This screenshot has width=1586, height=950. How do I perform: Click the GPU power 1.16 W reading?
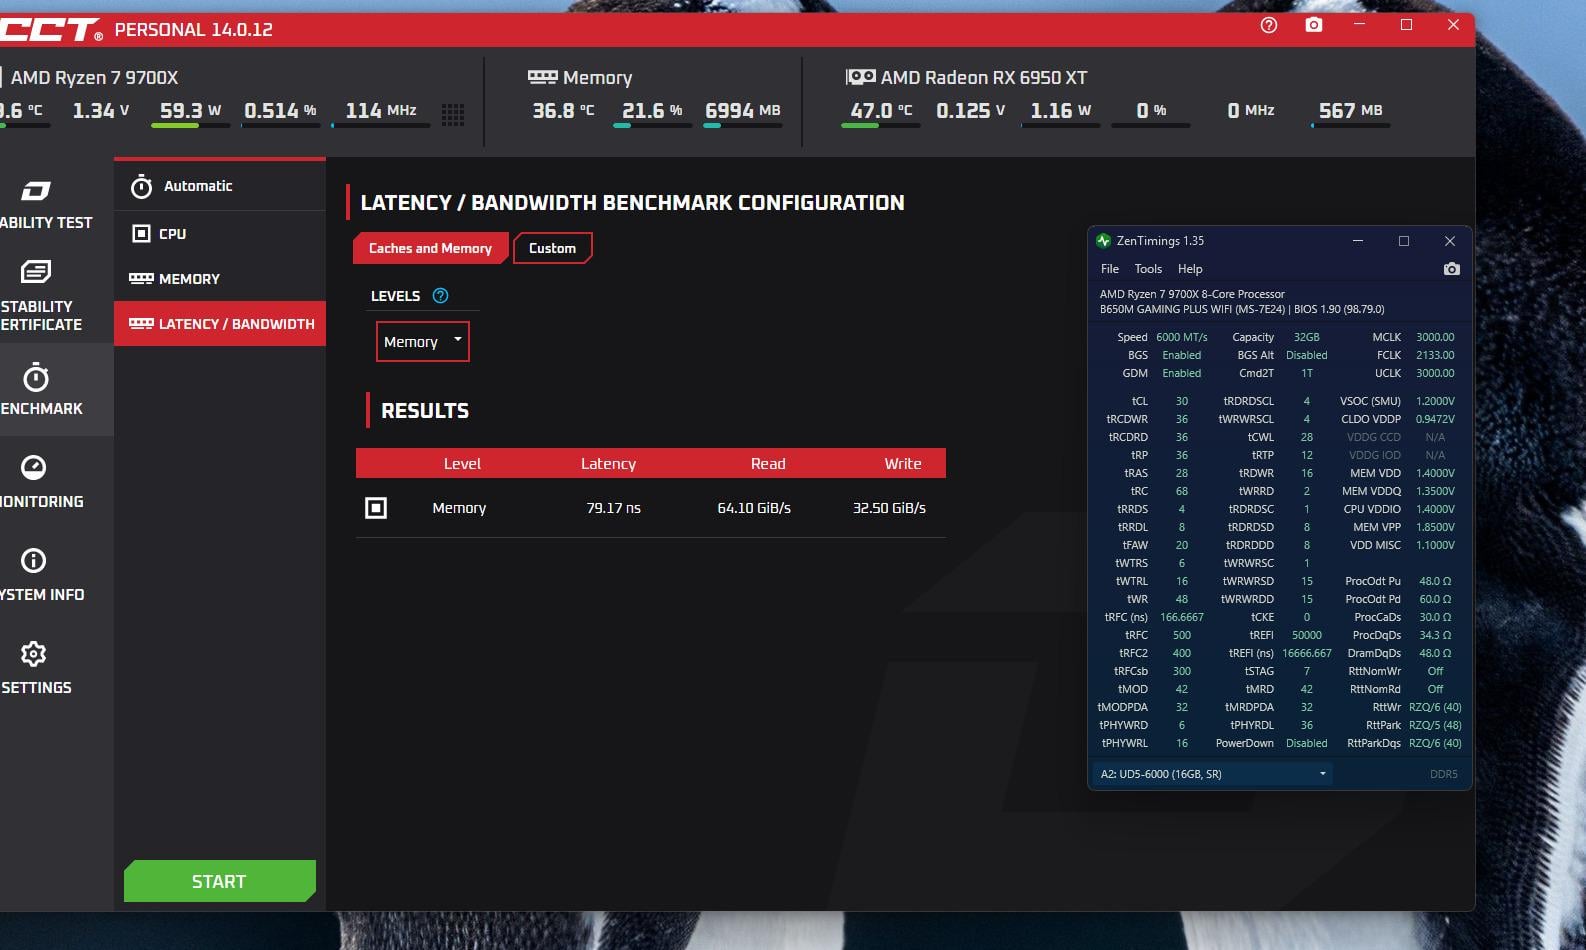coord(1061,110)
